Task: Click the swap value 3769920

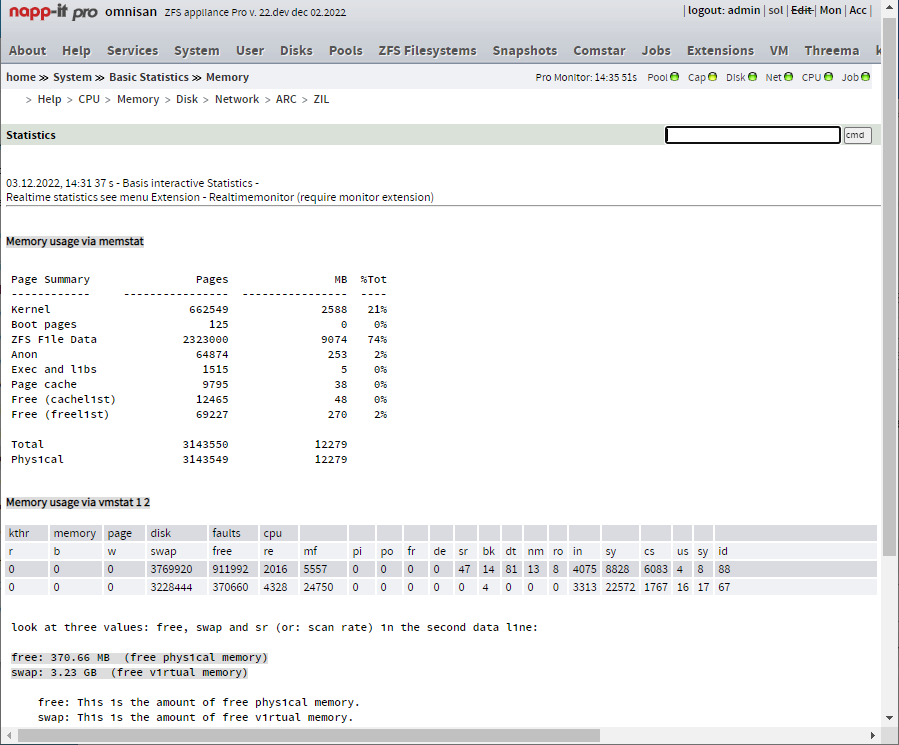Action: tap(171, 570)
